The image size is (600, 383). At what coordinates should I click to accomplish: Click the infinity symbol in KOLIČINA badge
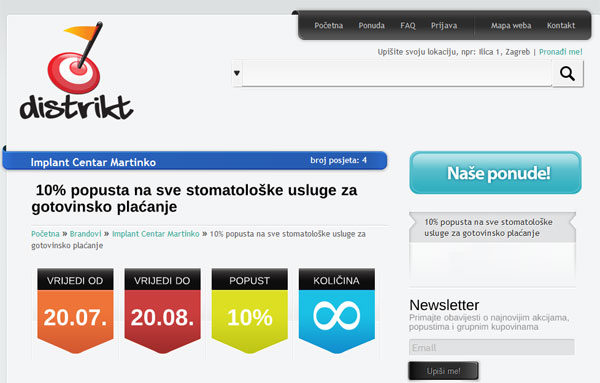coord(337,316)
